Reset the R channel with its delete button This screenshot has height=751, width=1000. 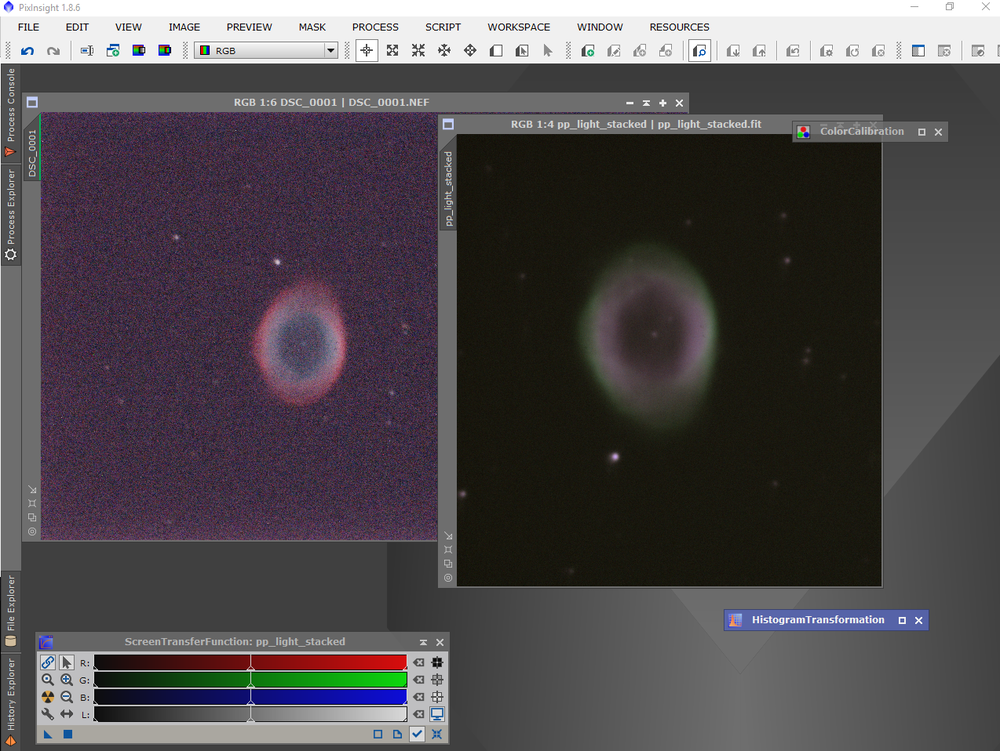pos(419,662)
